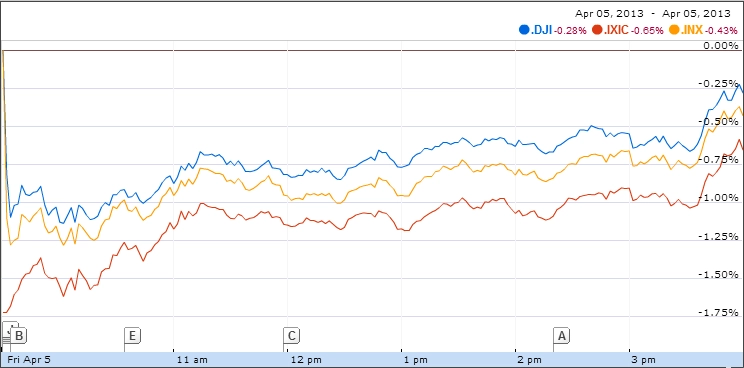Select the .IXIC ticker label
Viewport: 744px width, 368px height.
click(x=616, y=30)
